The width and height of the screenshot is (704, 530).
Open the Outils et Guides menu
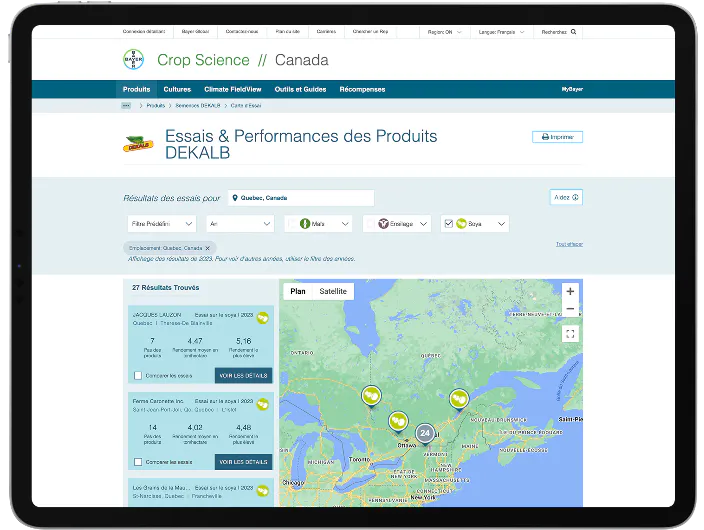(300, 89)
